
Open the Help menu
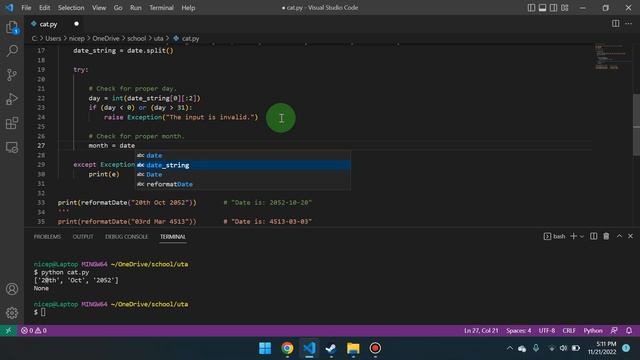pyautogui.click(x=188, y=8)
